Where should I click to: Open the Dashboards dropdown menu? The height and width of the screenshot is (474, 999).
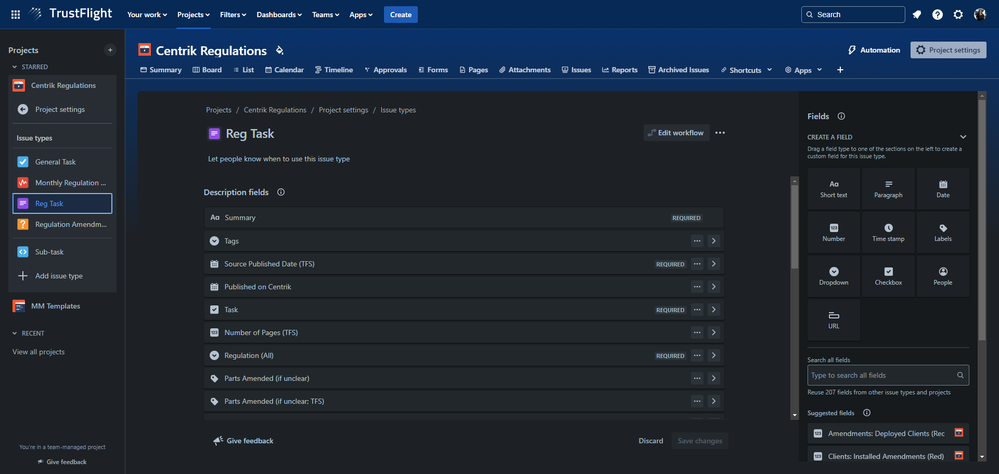coord(279,15)
